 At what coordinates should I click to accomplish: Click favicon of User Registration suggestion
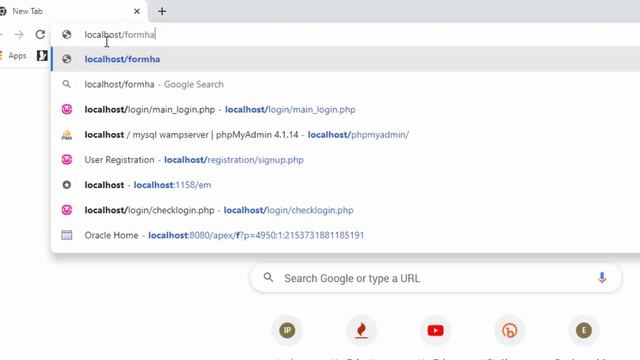(67, 160)
